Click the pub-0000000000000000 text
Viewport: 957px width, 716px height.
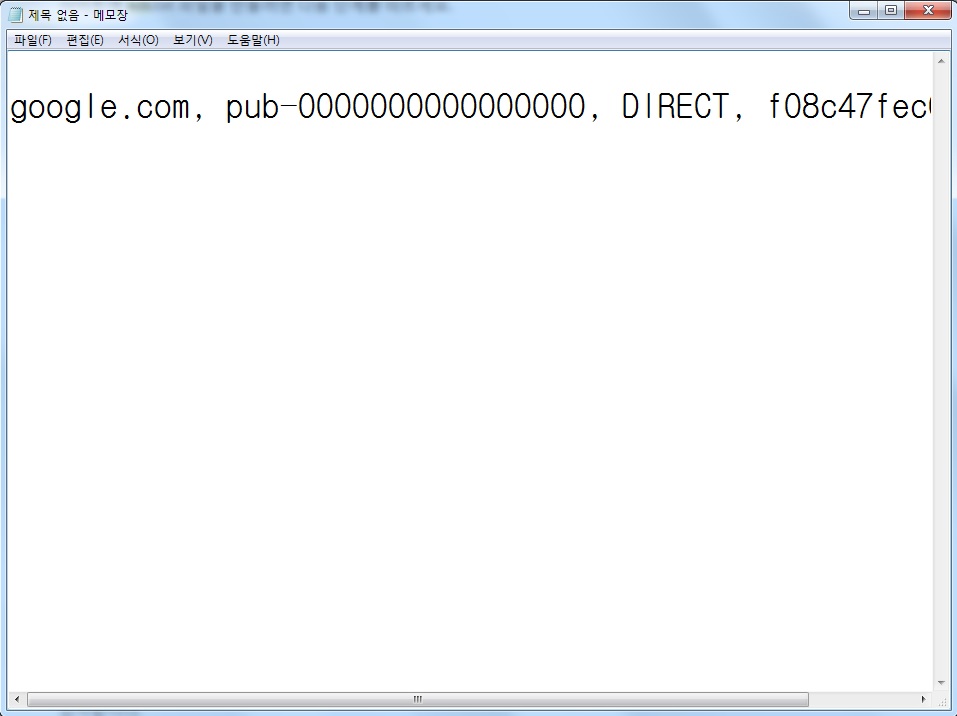click(406, 107)
